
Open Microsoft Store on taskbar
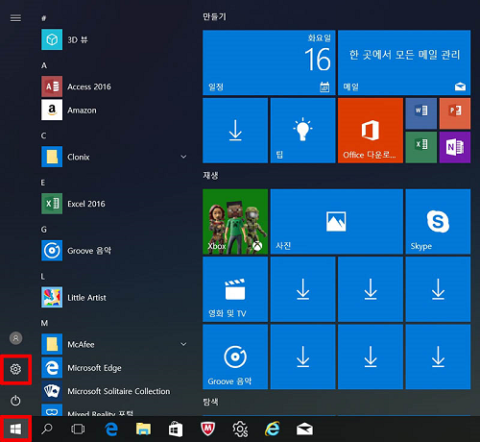click(x=175, y=429)
